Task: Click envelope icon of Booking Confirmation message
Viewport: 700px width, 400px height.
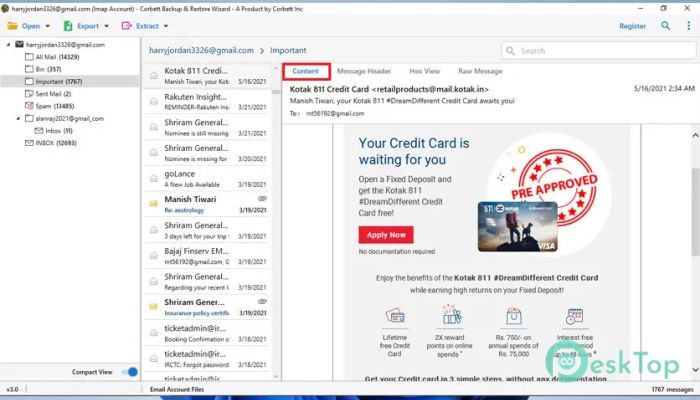Action: pyautogui.click(x=154, y=333)
